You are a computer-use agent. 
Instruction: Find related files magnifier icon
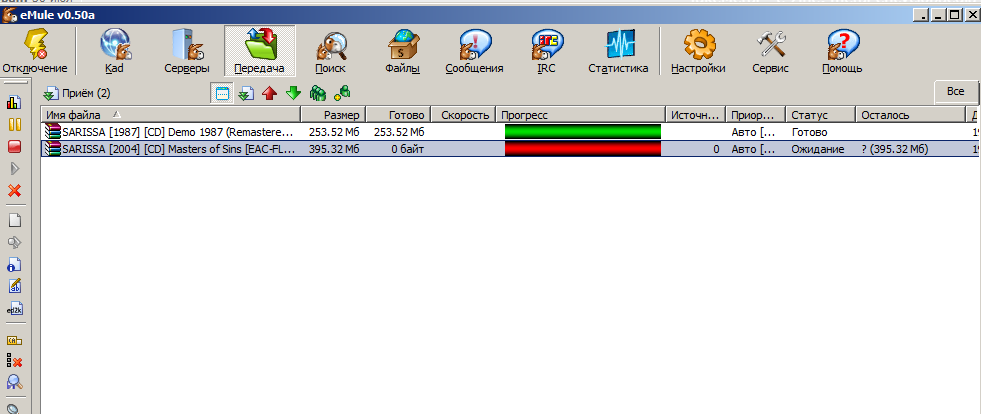tap(14, 383)
